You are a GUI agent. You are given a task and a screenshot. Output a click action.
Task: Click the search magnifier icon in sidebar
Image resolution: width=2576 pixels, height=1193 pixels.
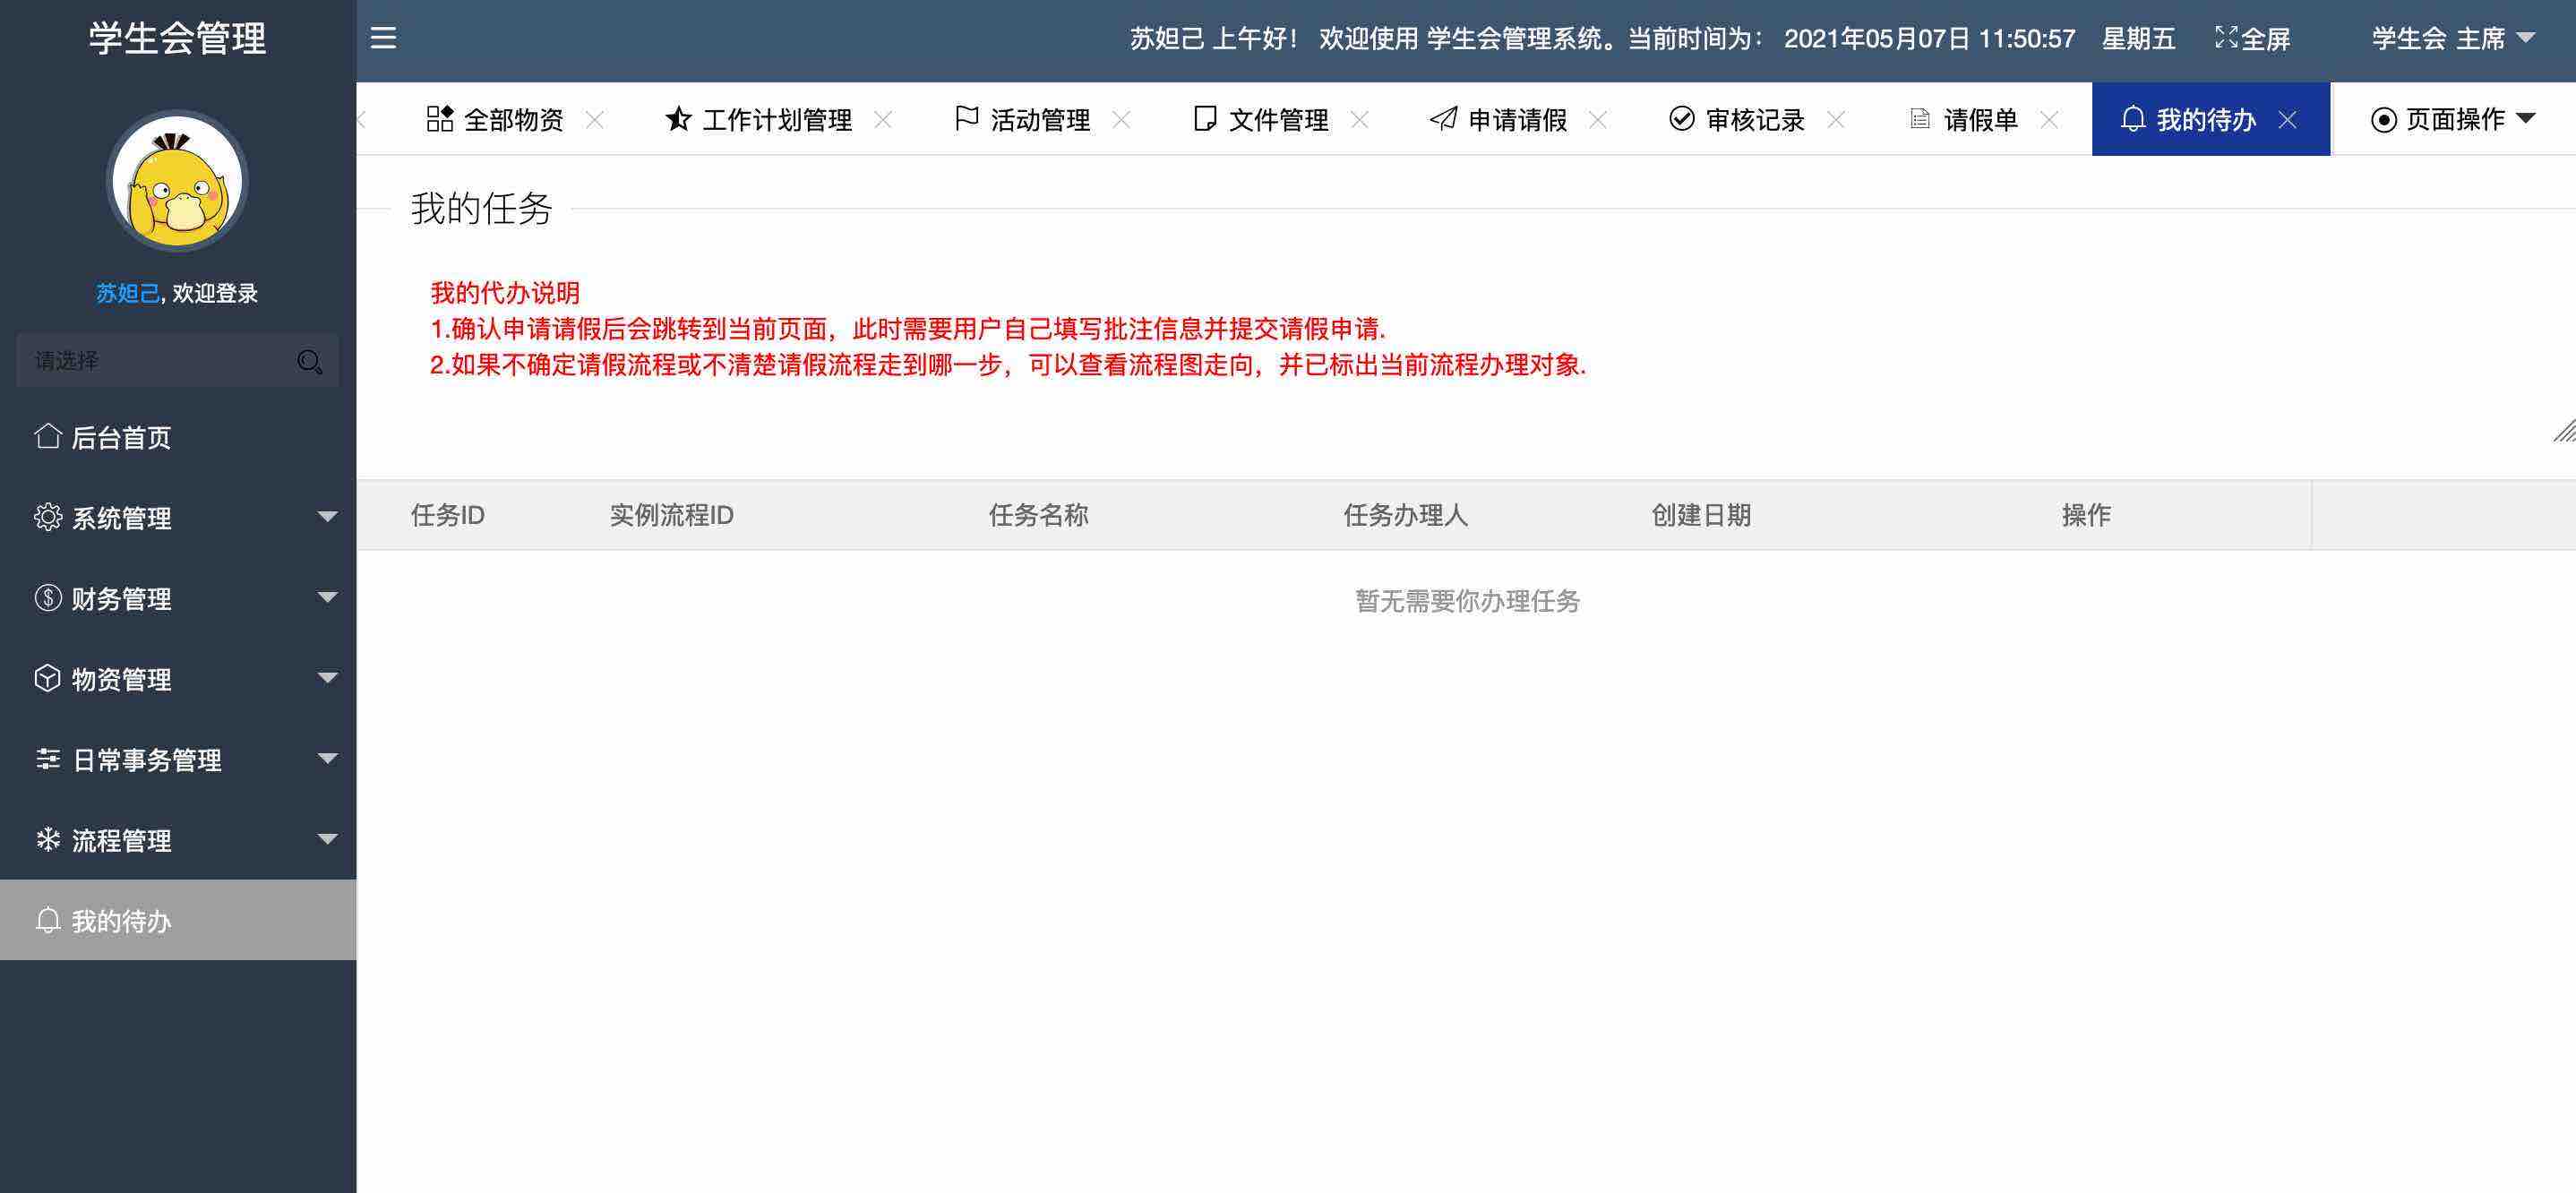point(309,361)
